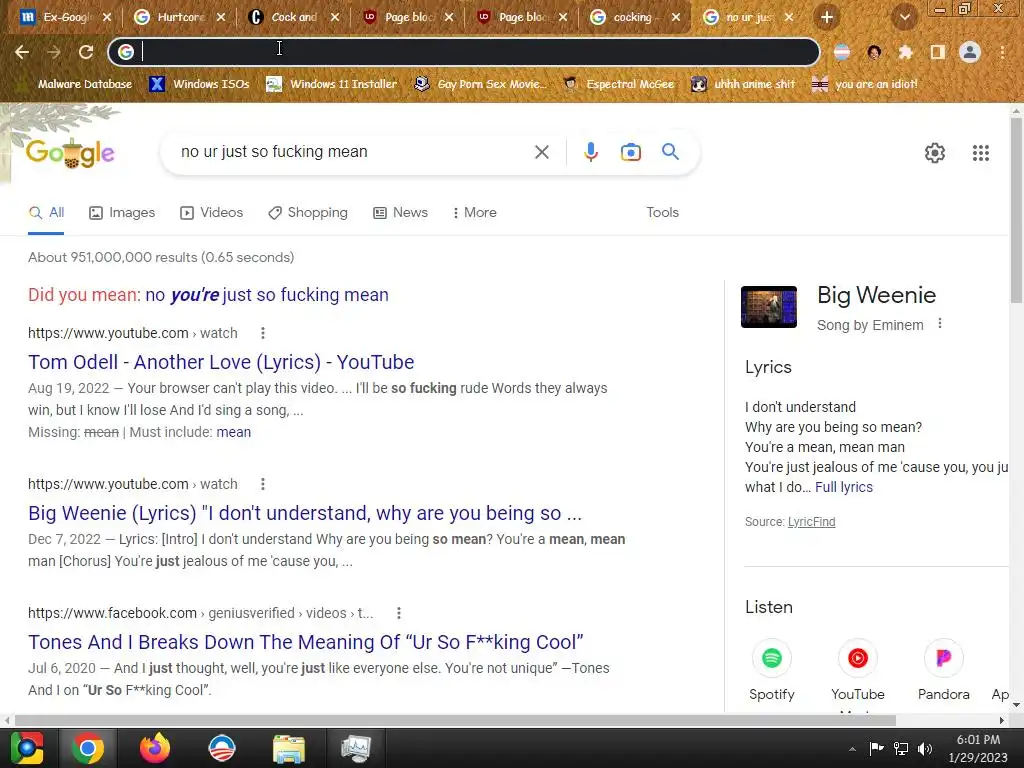Switch to the Shopping results tab

pyautogui.click(x=308, y=213)
